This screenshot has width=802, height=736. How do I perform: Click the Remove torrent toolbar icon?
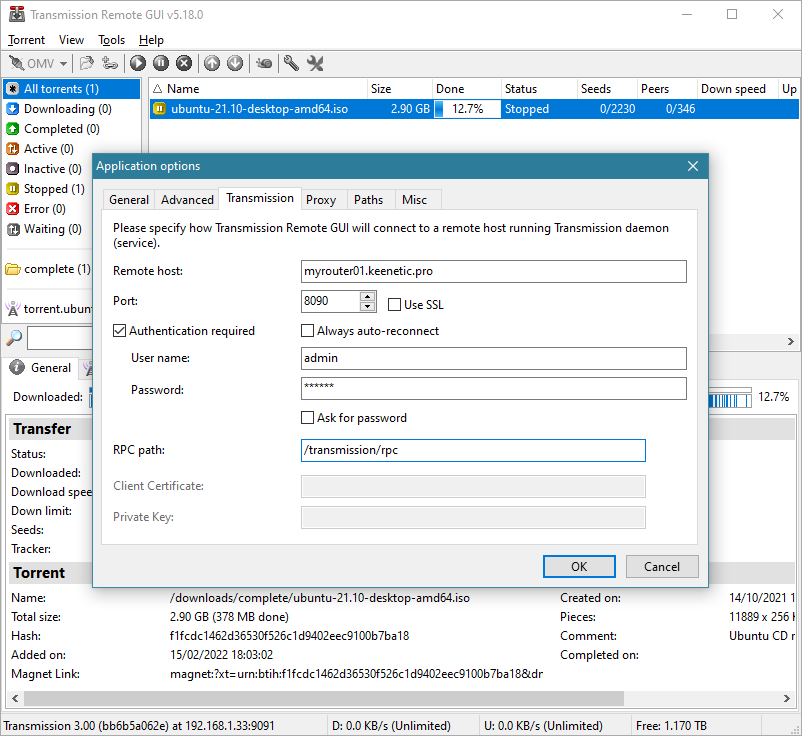[x=184, y=63]
